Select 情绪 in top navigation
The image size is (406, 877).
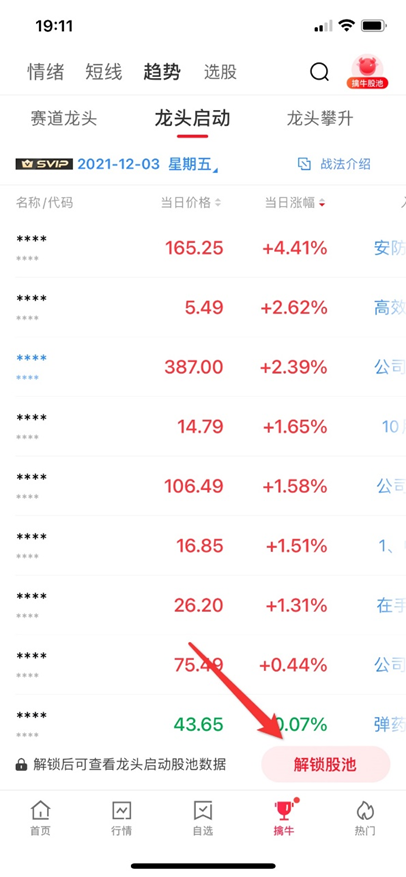click(x=46, y=72)
